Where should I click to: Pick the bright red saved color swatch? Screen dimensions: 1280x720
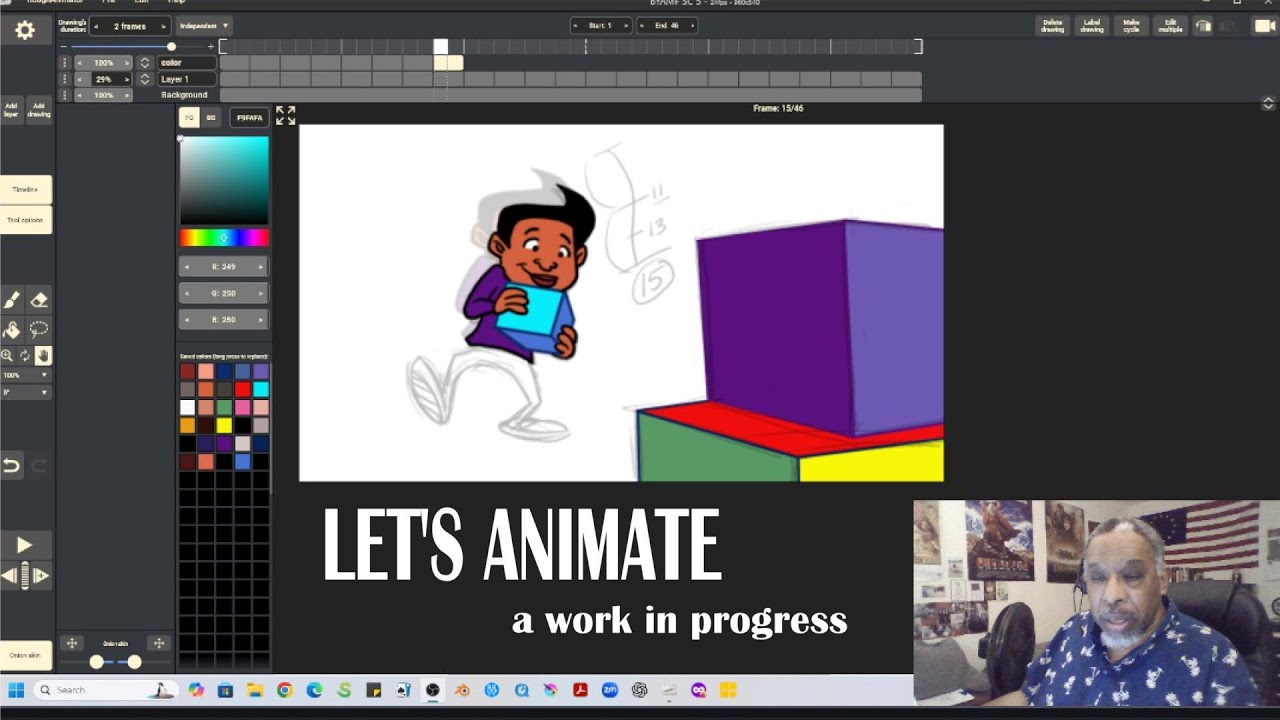[x=242, y=389]
